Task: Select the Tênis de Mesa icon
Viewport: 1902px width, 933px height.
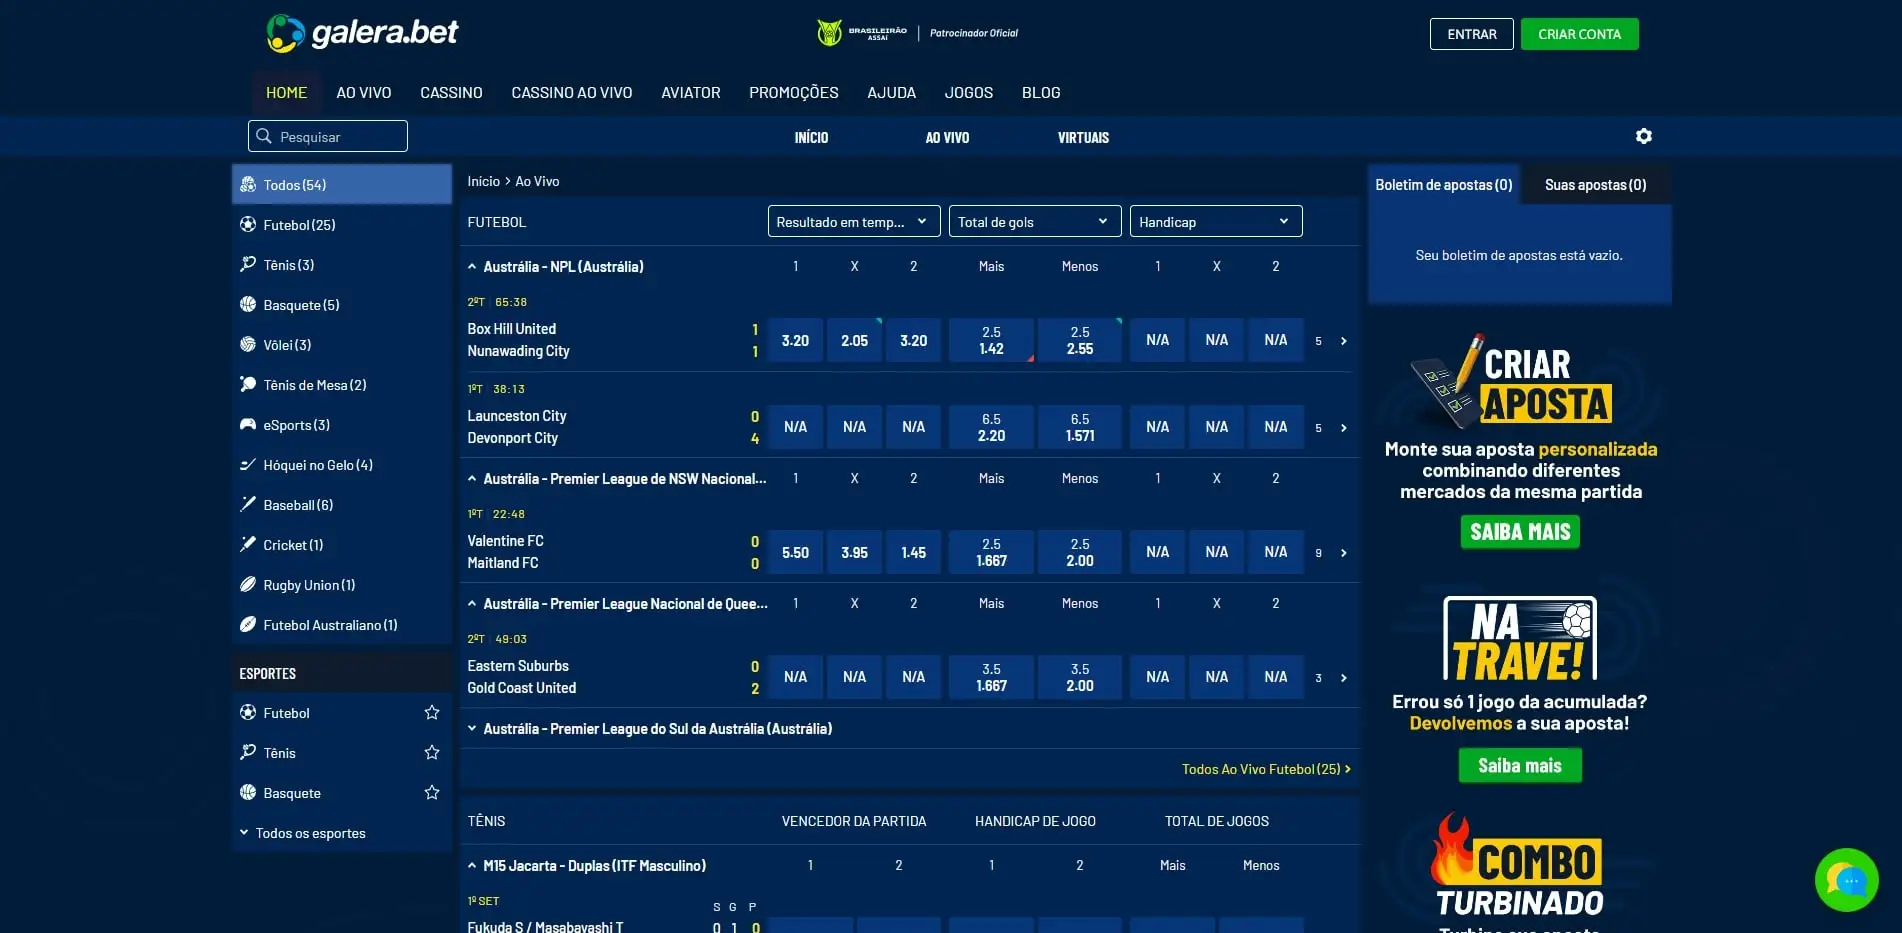Action: (x=247, y=384)
